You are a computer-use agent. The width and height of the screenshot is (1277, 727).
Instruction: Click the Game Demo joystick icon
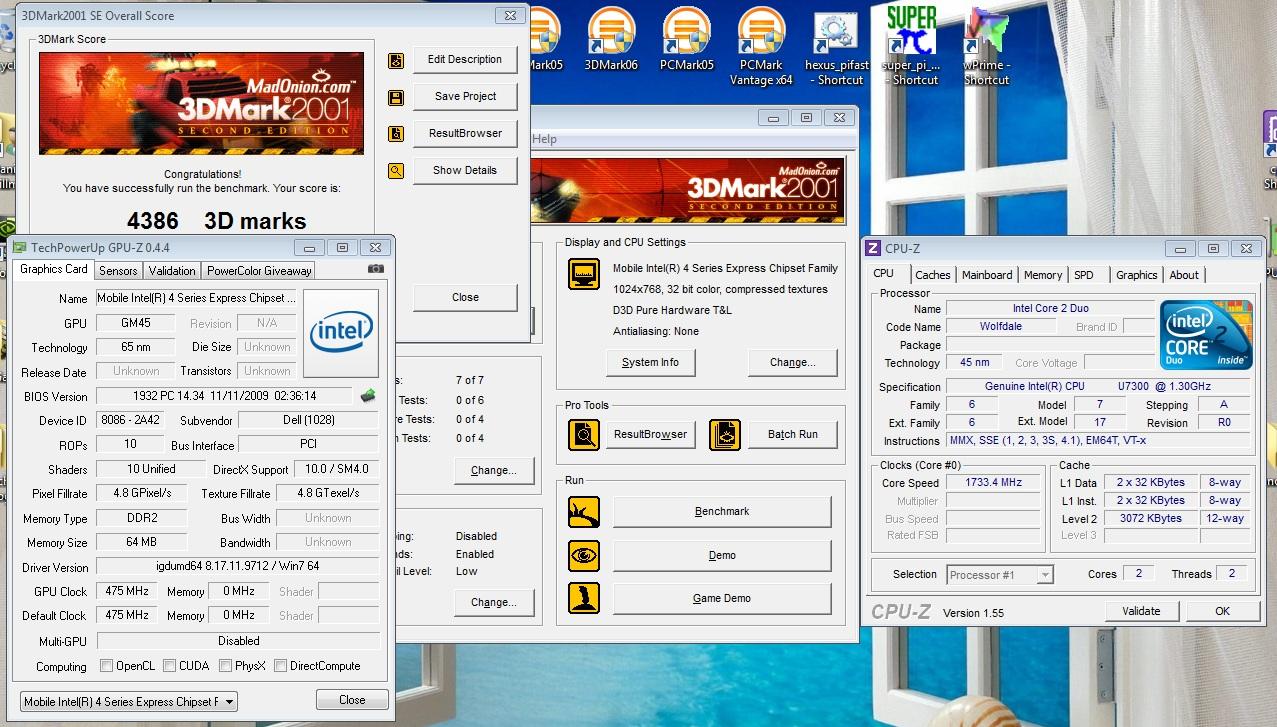(x=584, y=598)
